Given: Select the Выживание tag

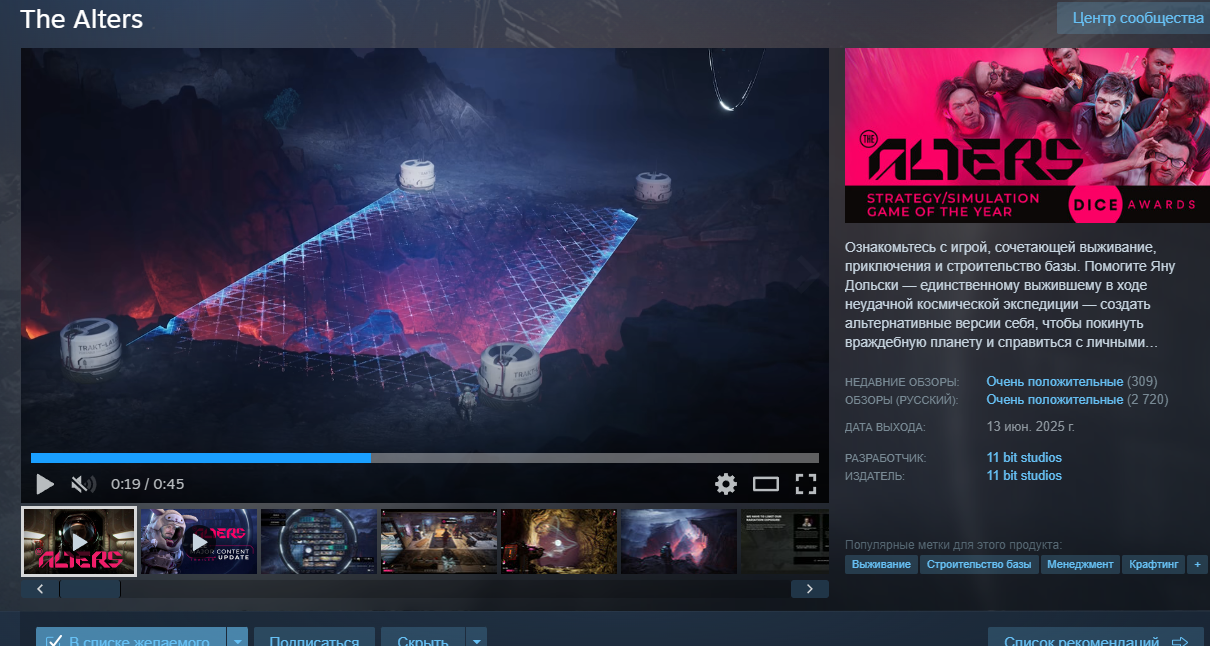Looking at the screenshot, I should click(x=882, y=565).
